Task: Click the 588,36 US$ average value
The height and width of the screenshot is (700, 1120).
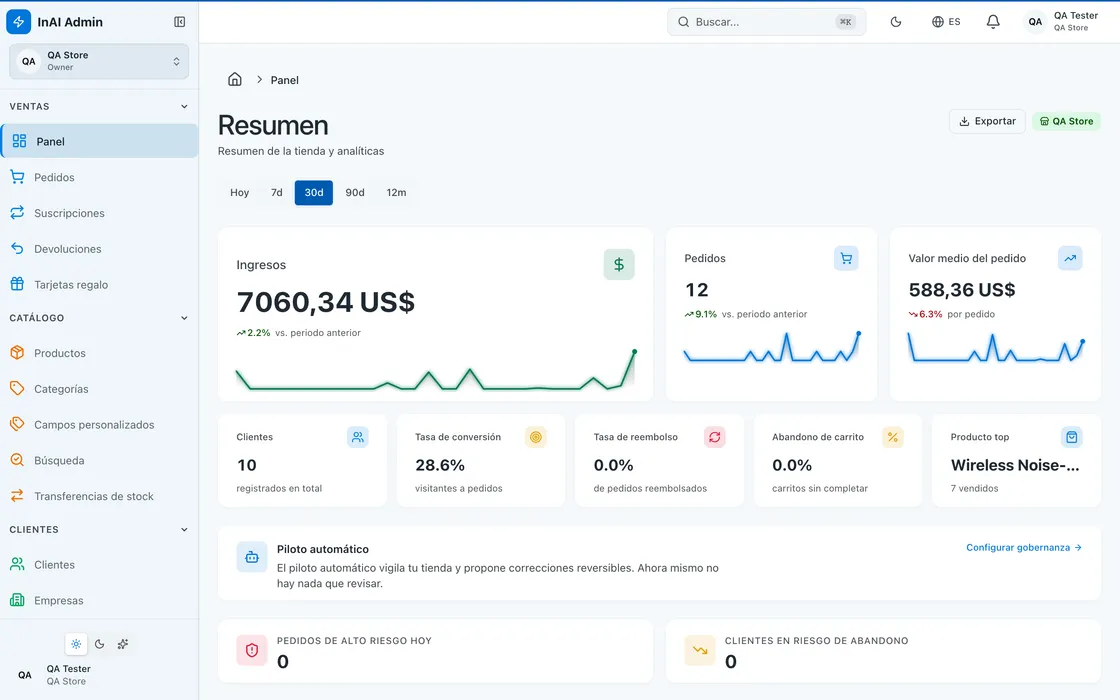Action: coord(961,290)
